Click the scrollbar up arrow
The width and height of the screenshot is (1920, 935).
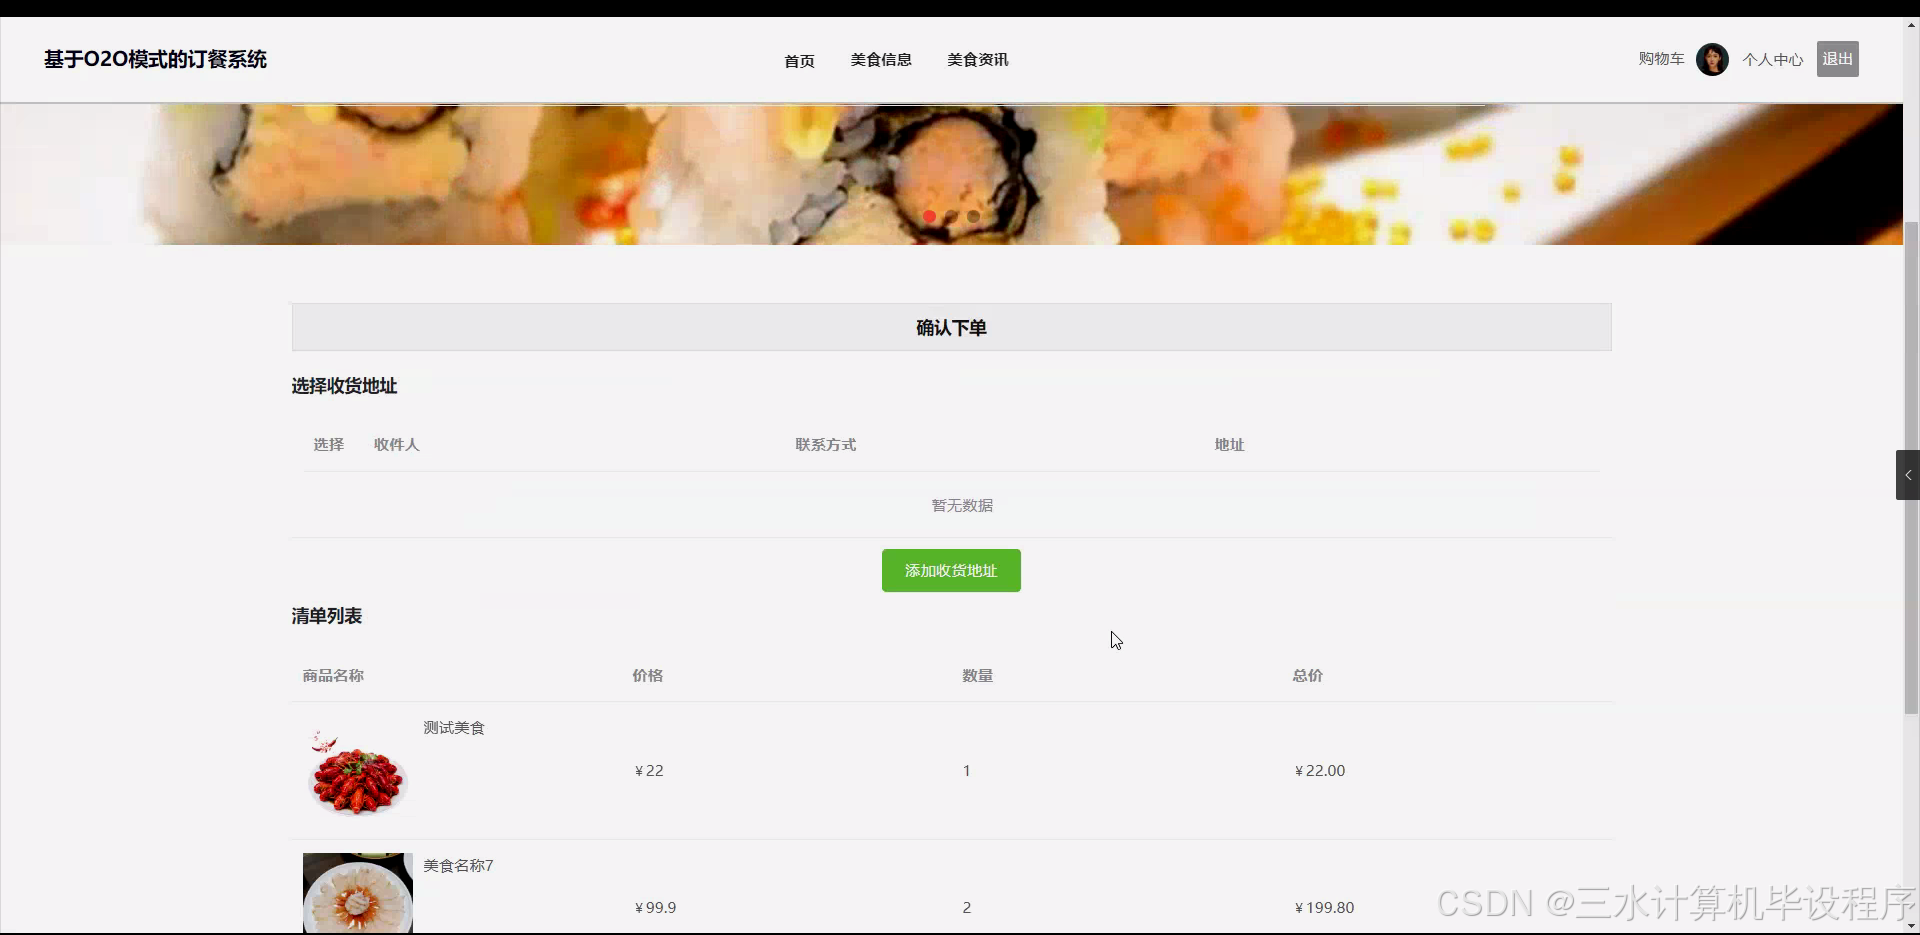click(x=1911, y=24)
